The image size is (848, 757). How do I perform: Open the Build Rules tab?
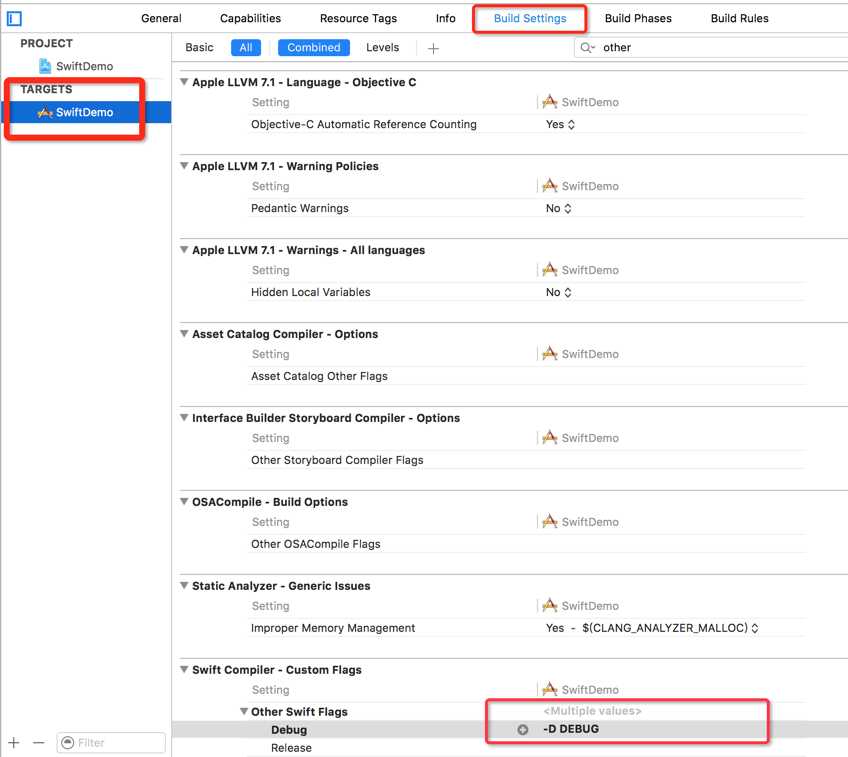(x=739, y=18)
